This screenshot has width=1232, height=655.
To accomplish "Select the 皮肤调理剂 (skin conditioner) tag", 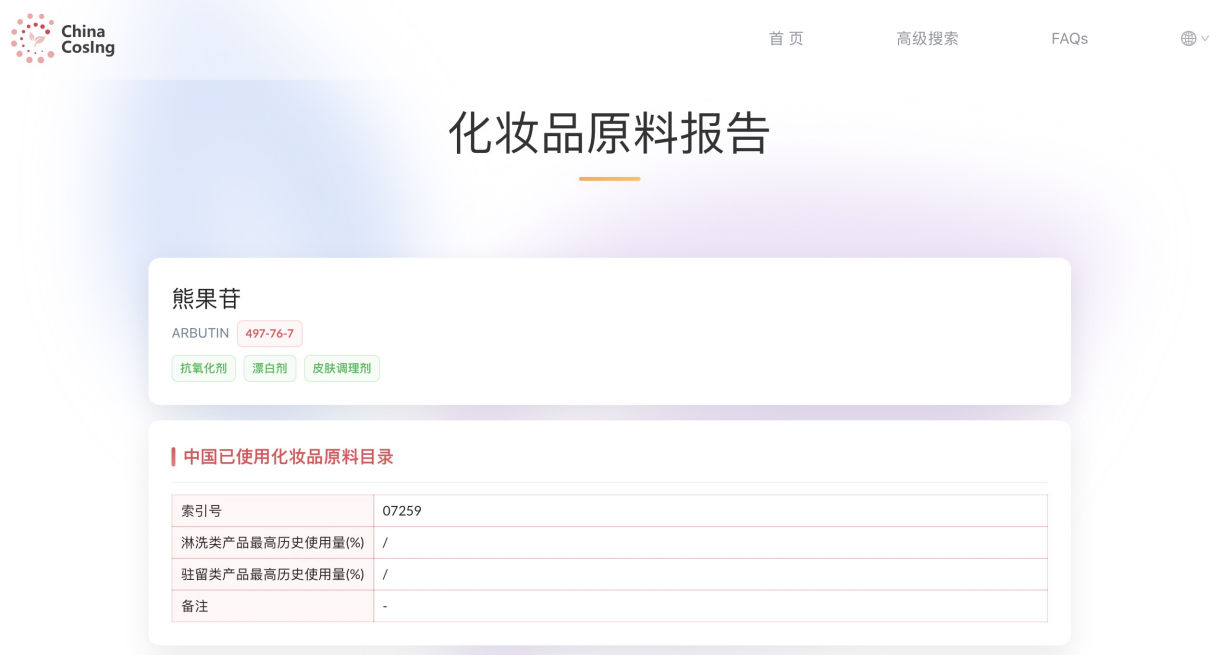I will coord(341,368).
